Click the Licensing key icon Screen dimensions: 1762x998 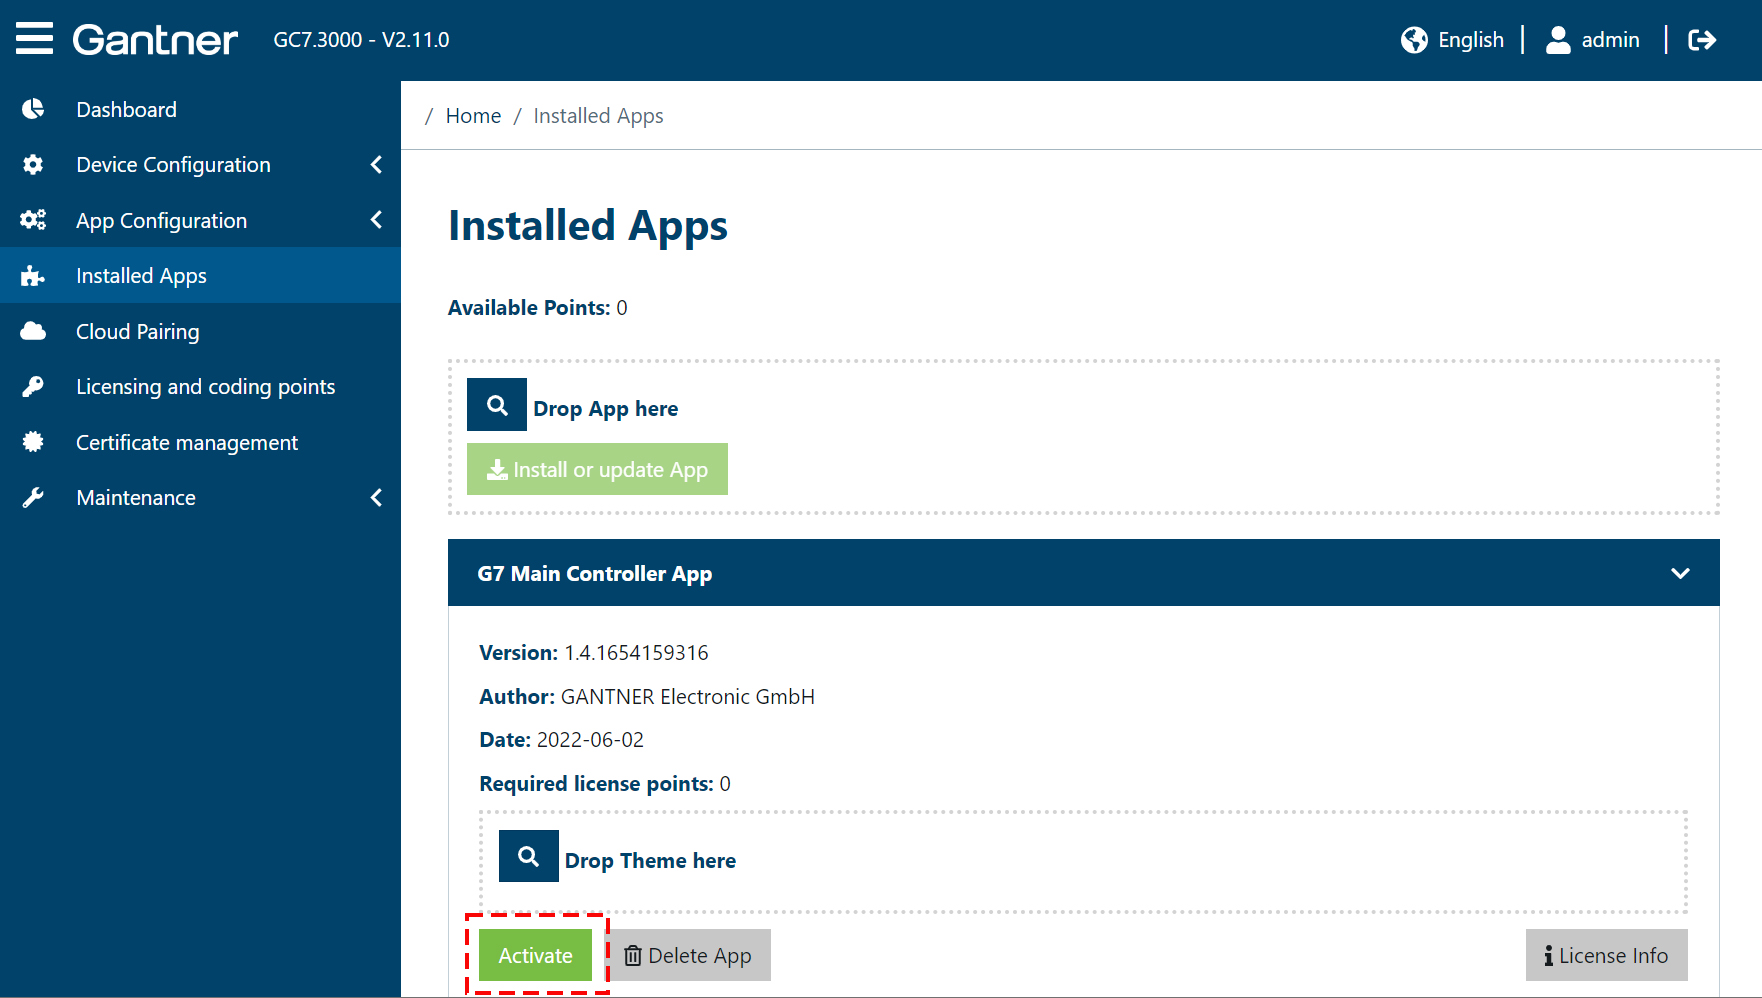(x=33, y=387)
